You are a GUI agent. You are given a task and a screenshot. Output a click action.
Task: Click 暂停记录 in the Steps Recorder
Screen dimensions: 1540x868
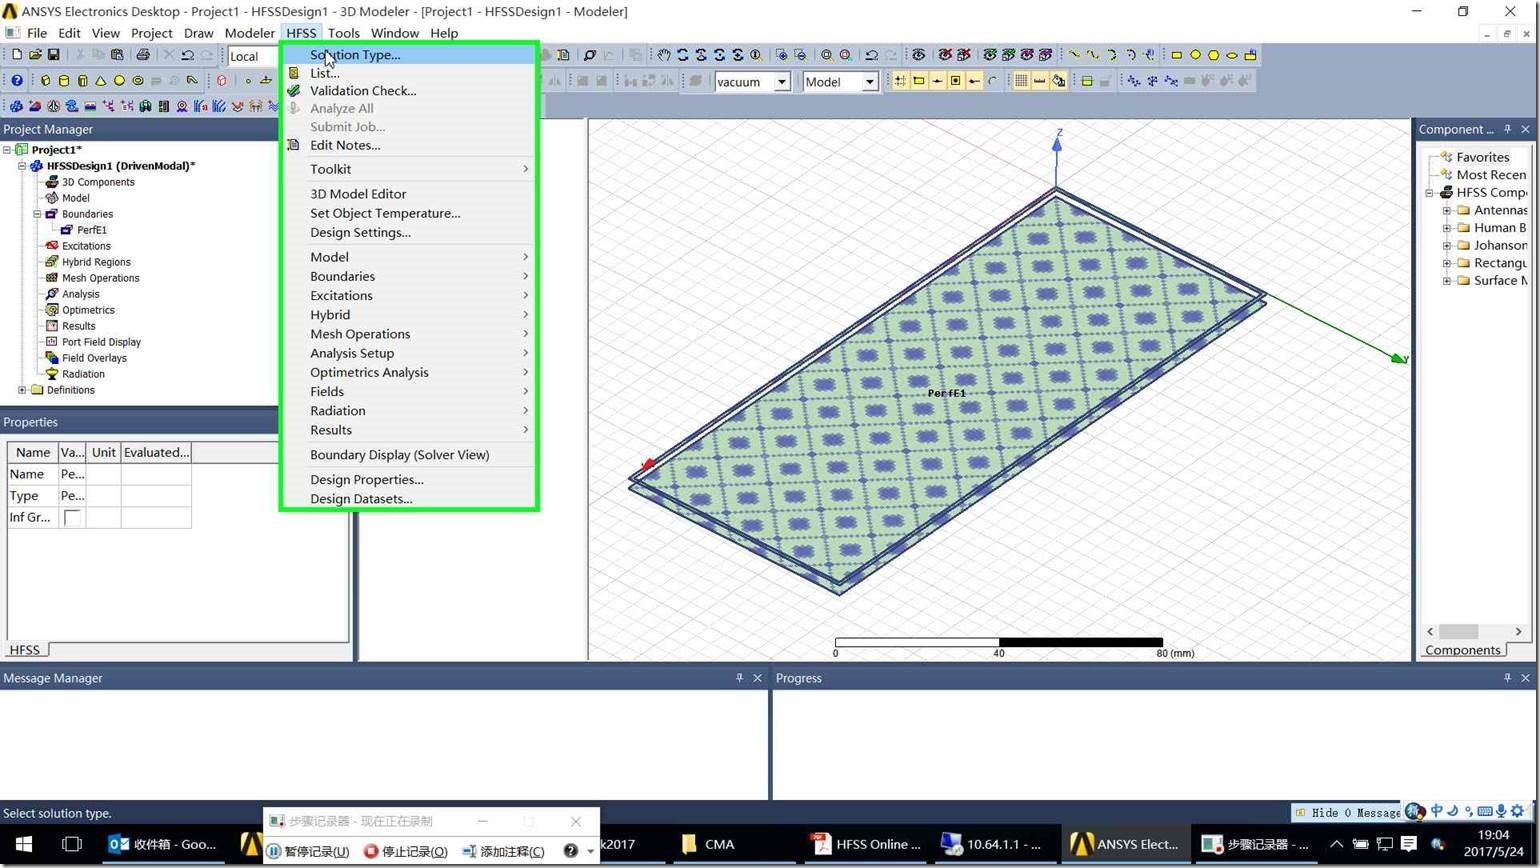[x=307, y=851]
